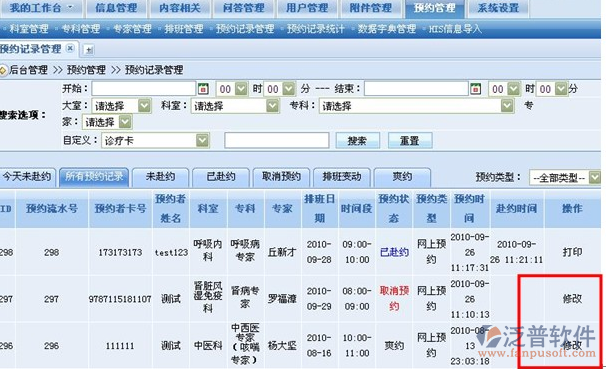Close the 预约记录管理 tab with its x icon
This screenshot has height=369, width=606.
point(70,48)
